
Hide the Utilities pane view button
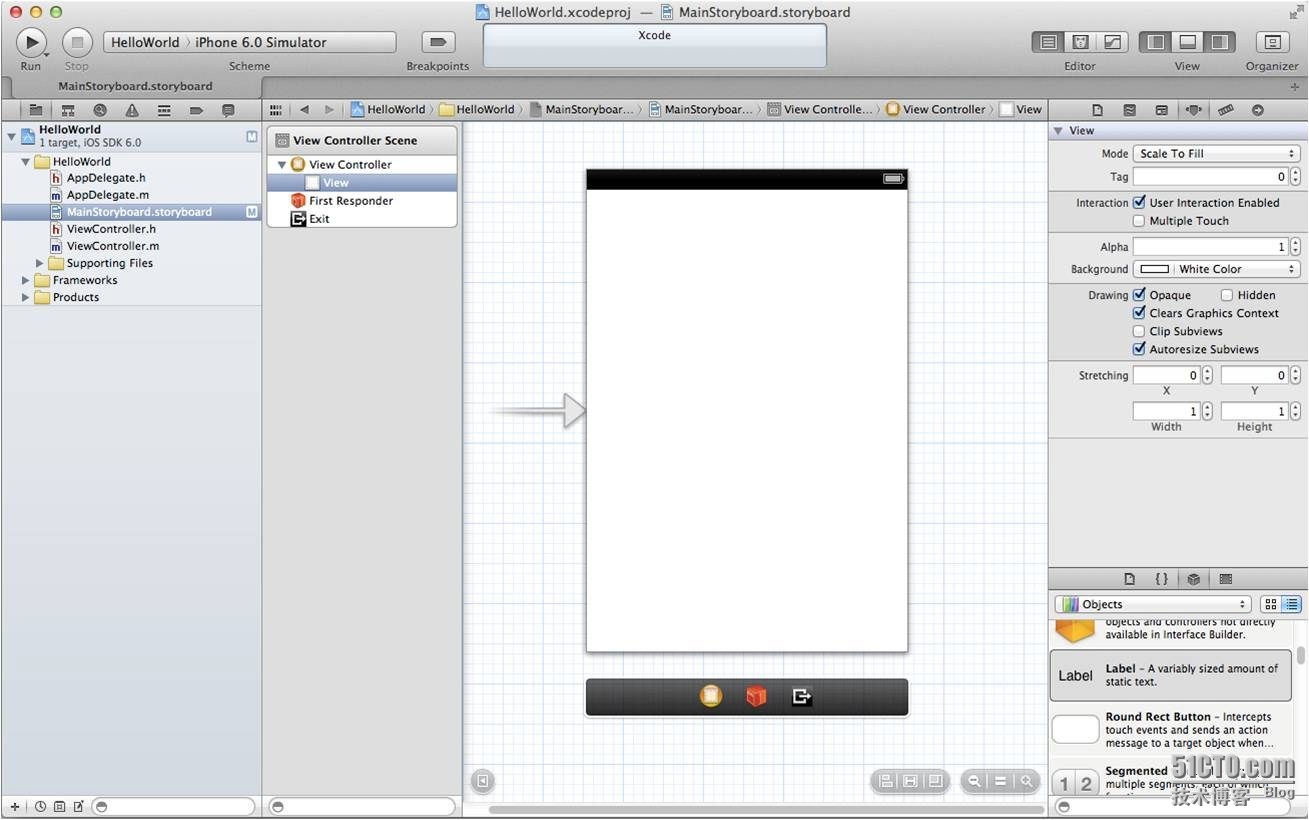(x=1220, y=42)
